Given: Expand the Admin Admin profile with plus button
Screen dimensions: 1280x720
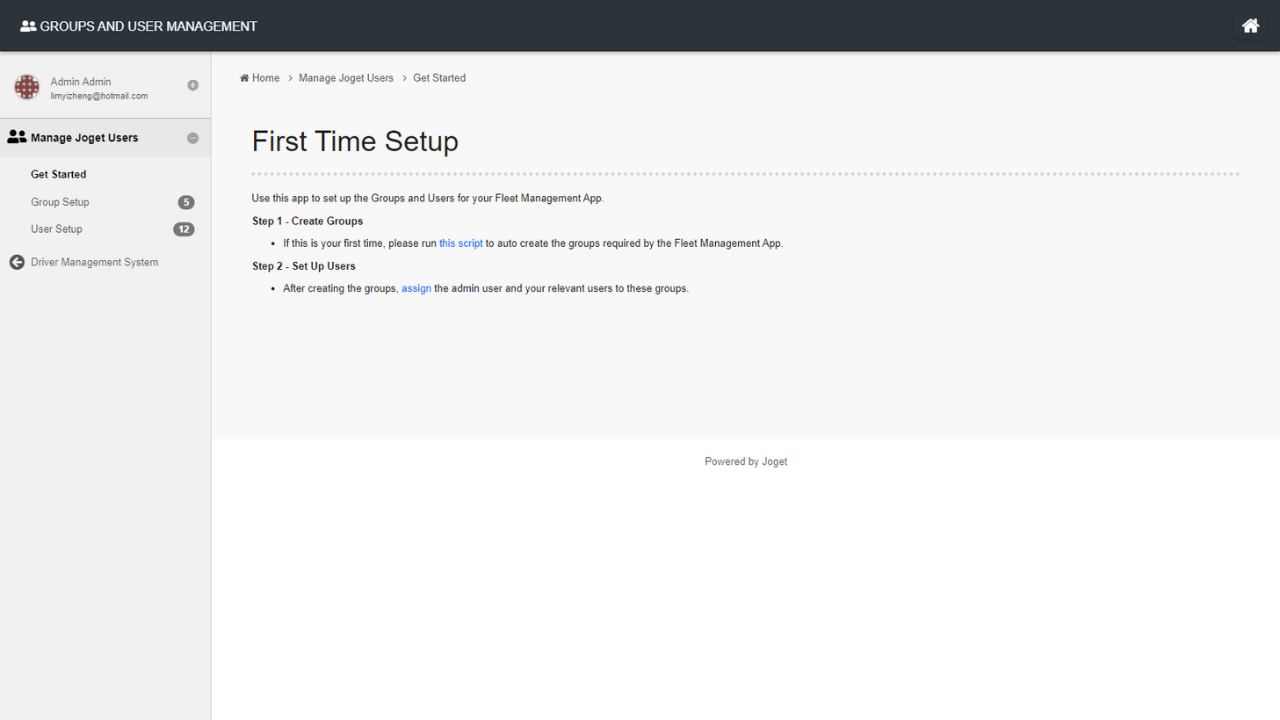Looking at the screenshot, I should coord(193,86).
